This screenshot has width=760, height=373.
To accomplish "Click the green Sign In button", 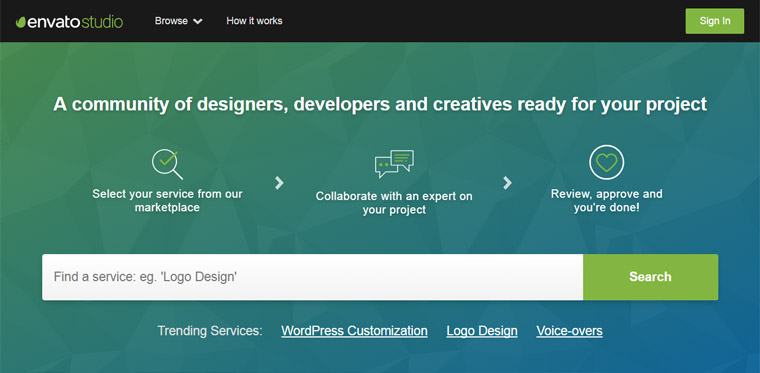I will (x=714, y=21).
